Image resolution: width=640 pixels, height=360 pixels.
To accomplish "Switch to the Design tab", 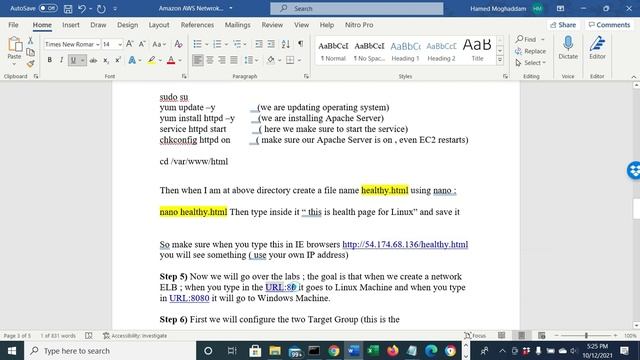I will click(x=127, y=25).
